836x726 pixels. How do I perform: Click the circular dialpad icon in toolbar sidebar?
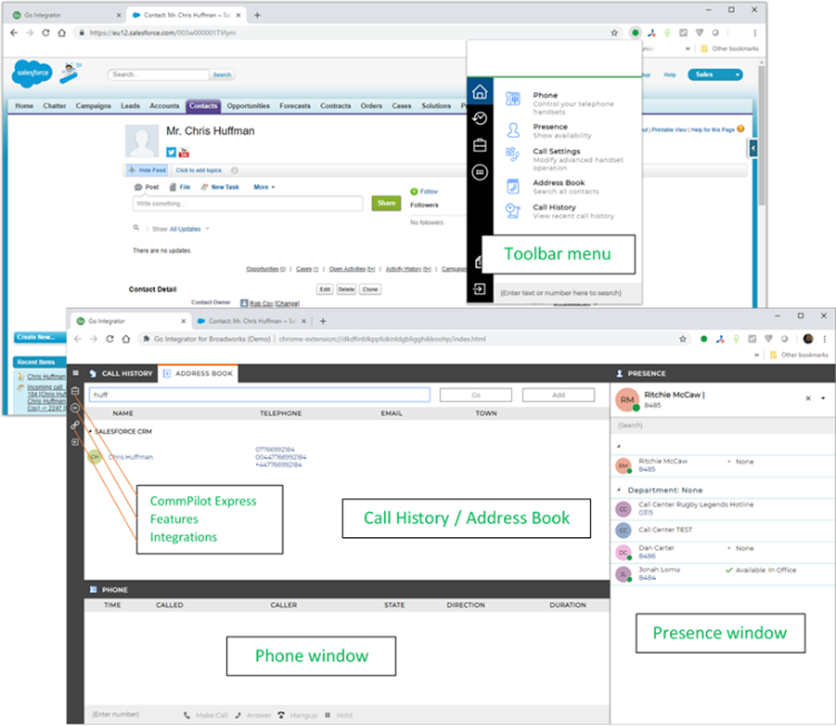coord(480,172)
